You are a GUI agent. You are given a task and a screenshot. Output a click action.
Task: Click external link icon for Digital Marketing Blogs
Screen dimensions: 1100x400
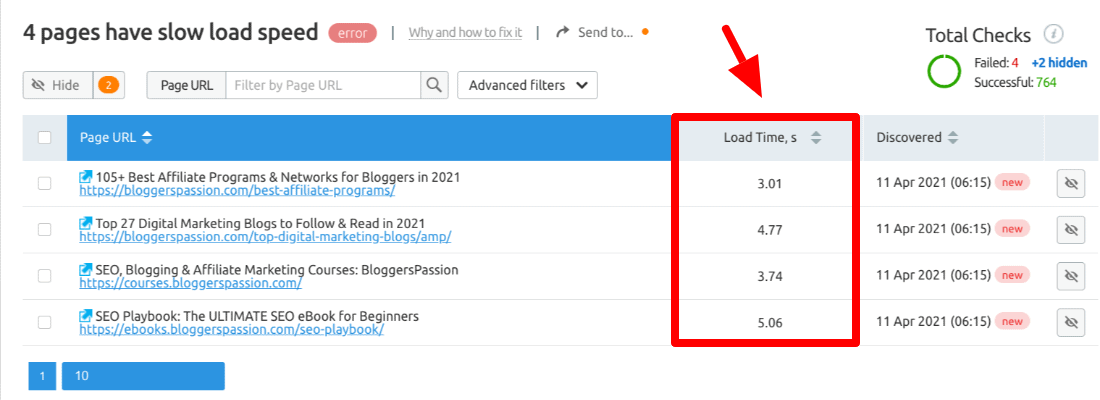(86, 224)
